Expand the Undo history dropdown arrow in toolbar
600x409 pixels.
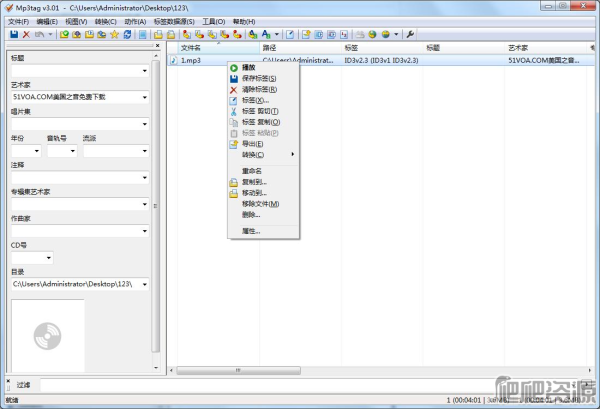(x=50, y=34)
